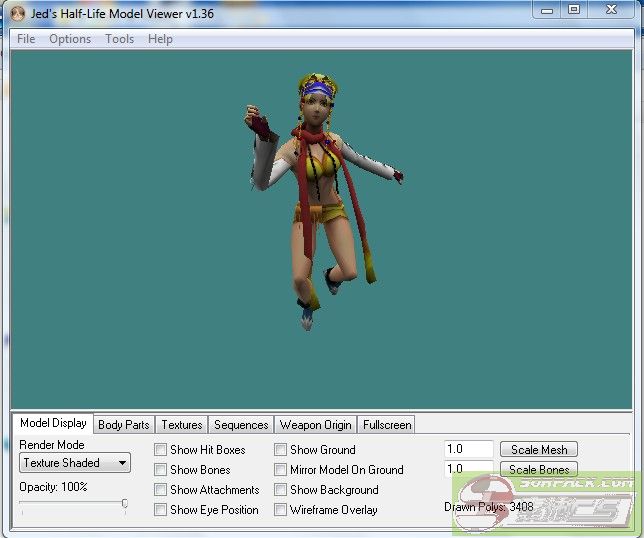Click the Scale Mesh button
Screen dimensions: 644x538
(539, 450)
